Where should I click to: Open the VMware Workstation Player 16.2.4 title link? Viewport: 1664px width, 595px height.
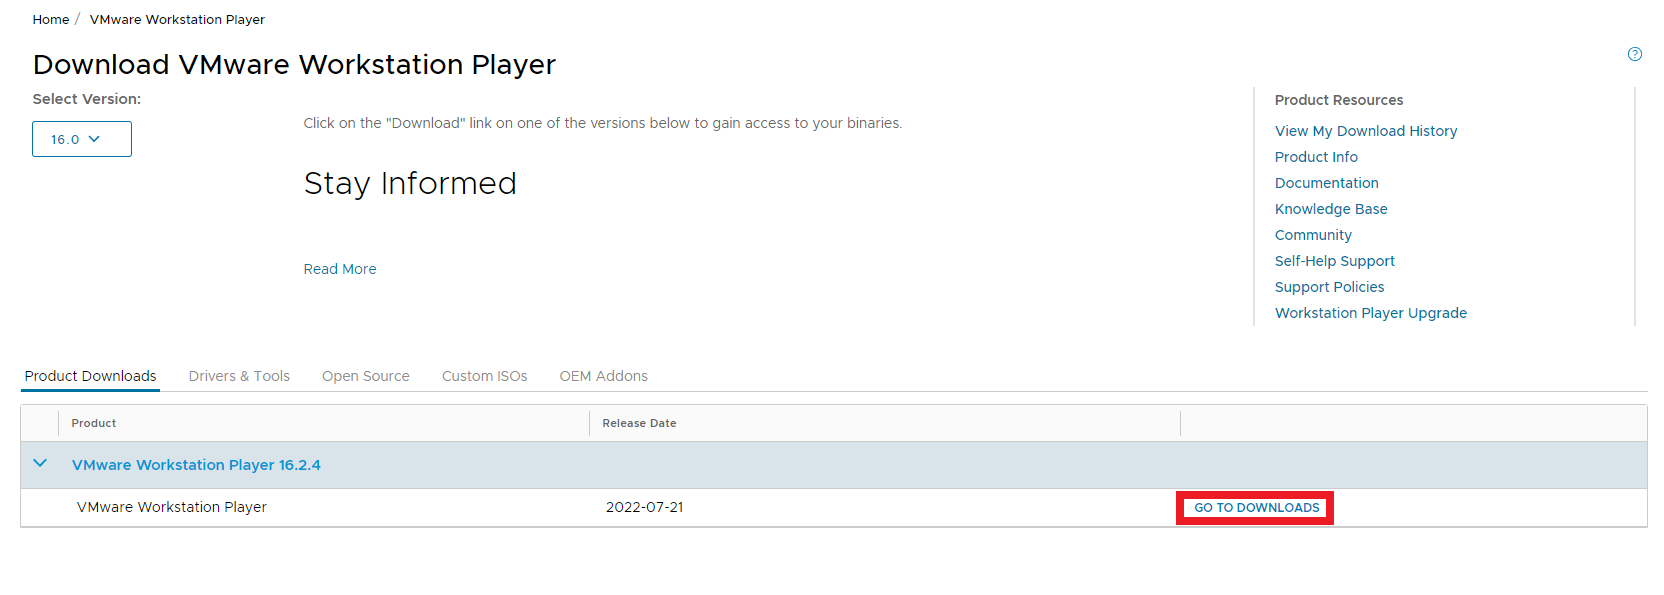pos(196,465)
